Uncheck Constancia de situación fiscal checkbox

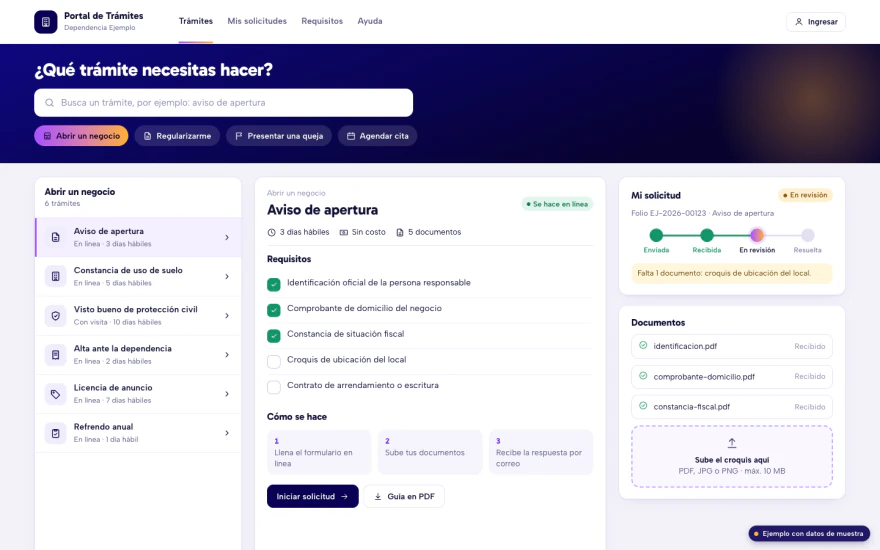(274, 336)
